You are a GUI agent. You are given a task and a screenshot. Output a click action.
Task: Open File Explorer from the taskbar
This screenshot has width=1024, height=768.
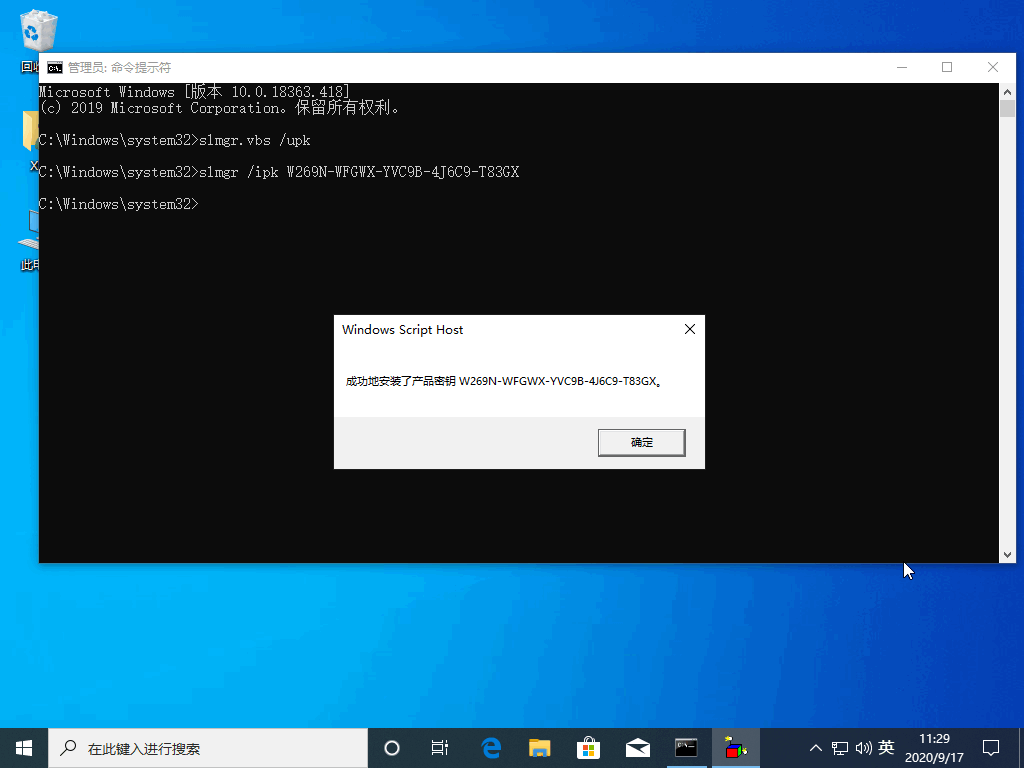point(539,747)
